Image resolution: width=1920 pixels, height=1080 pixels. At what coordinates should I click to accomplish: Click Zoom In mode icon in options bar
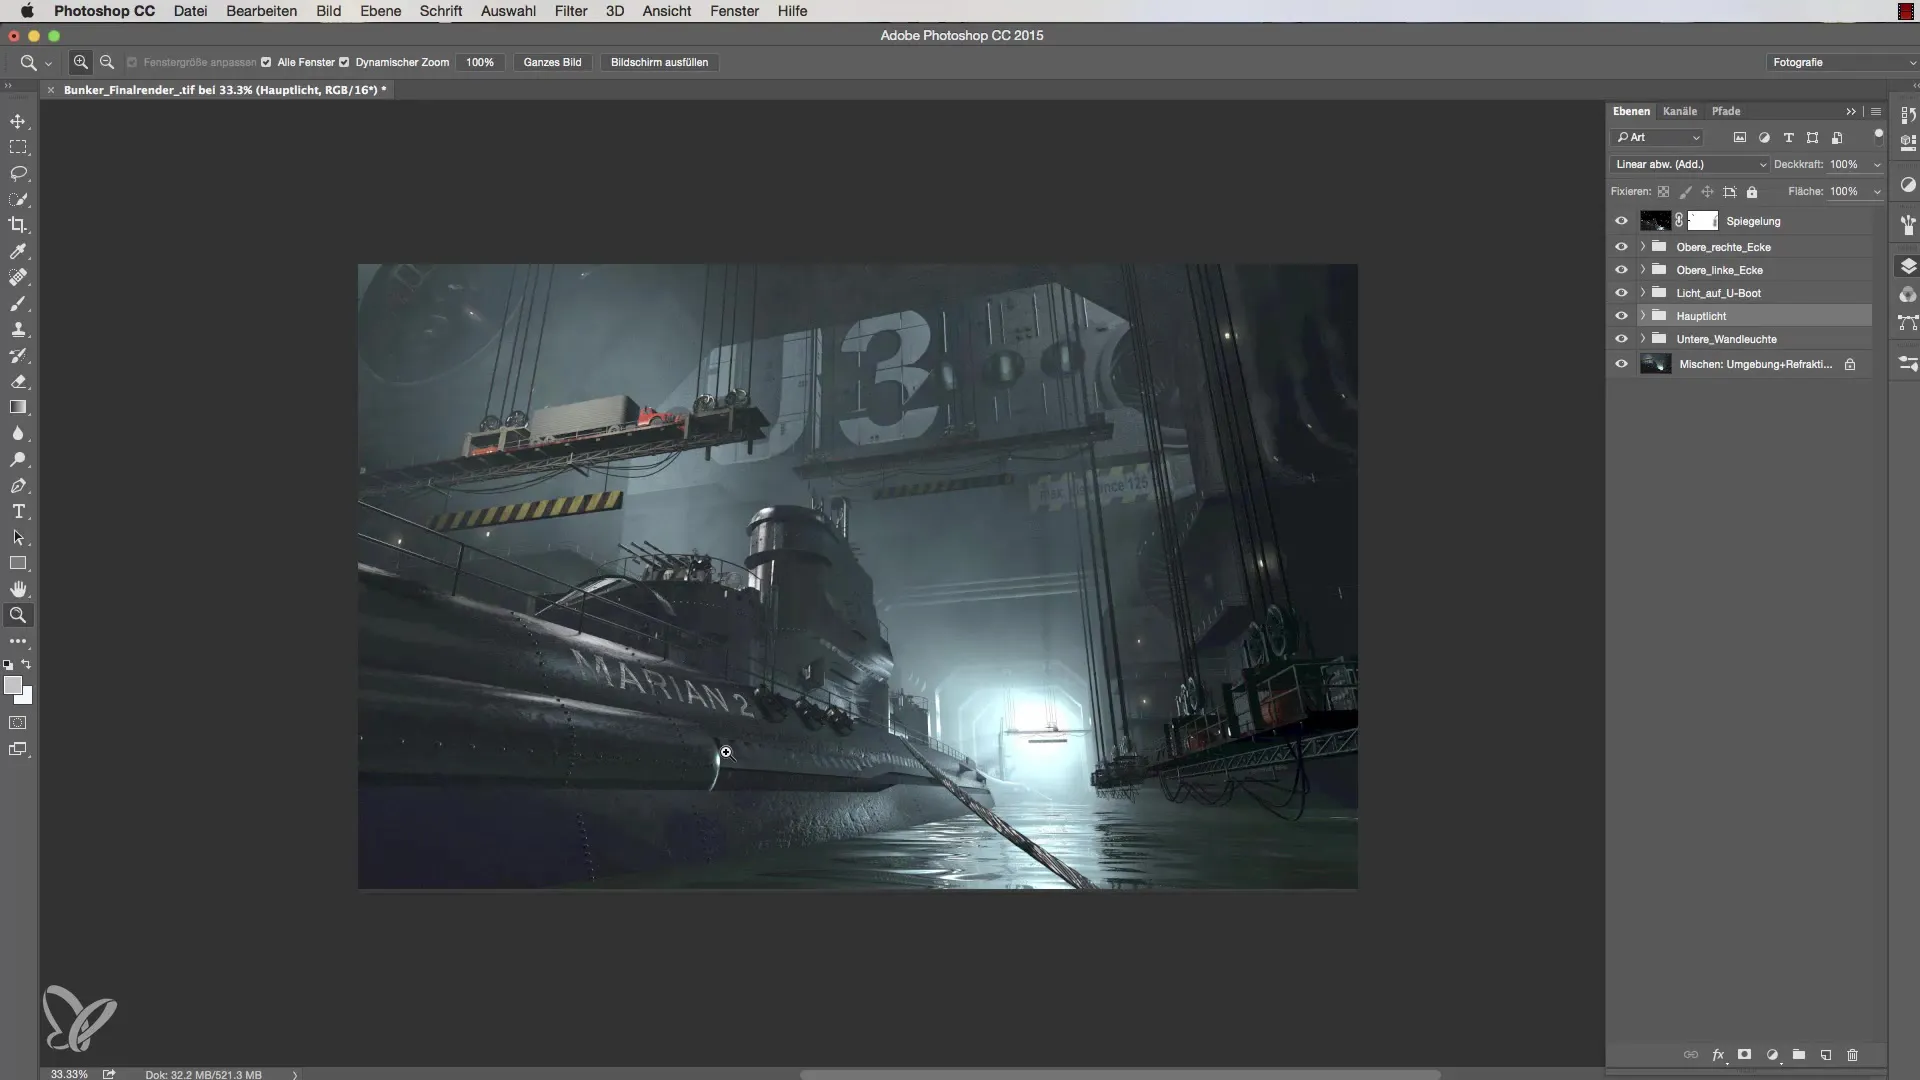click(81, 62)
